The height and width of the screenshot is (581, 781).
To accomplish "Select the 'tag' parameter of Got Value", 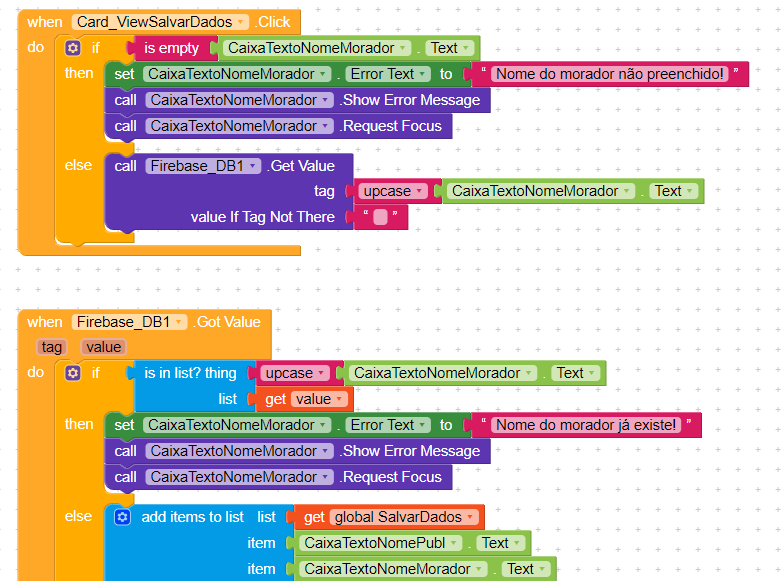I will (x=51, y=347).
